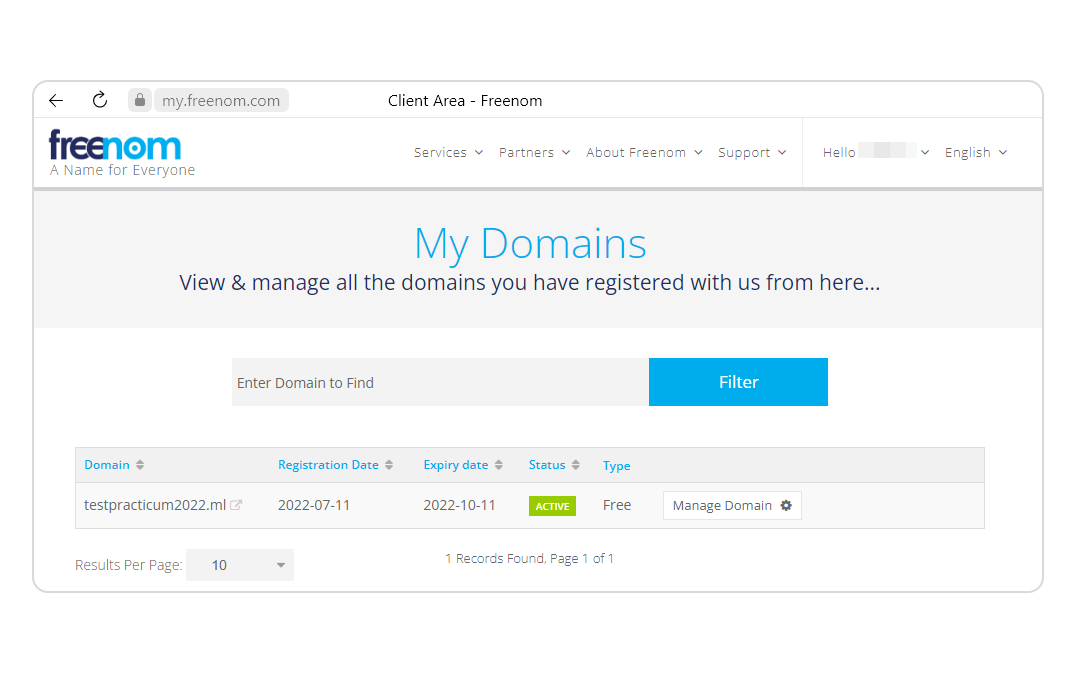1076x673 pixels.
Task: Click the ACTIVE status badge
Action: pyautogui.click(x=552, y=506)
